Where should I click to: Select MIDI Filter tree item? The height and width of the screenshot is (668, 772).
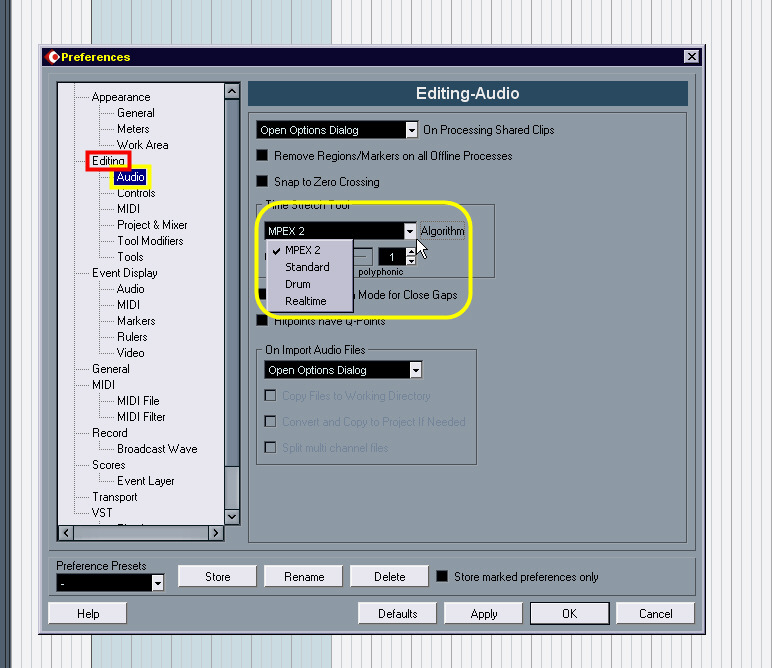(141, 417)
